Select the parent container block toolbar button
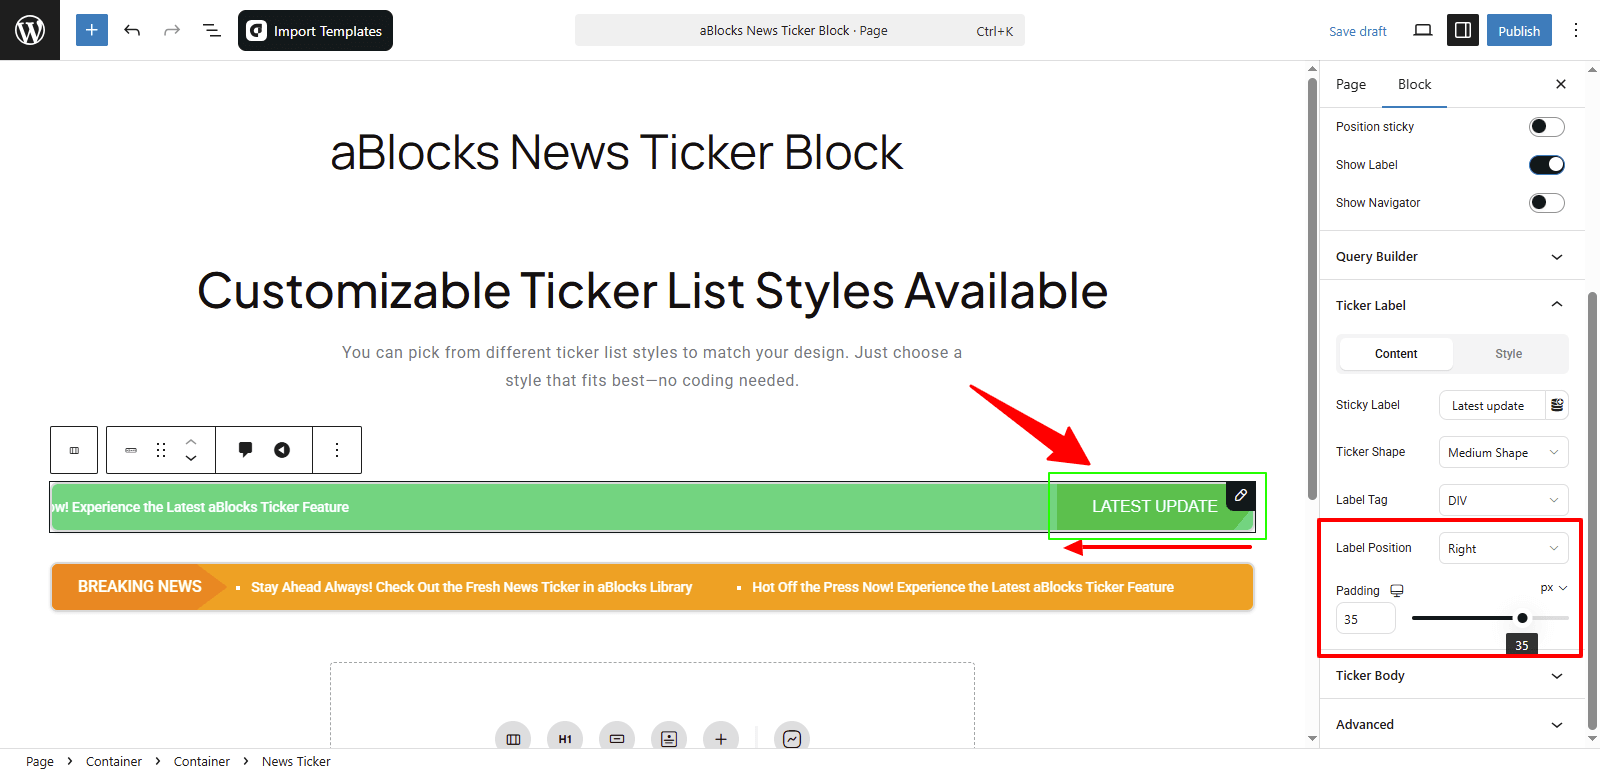 [x=74, y=450]
